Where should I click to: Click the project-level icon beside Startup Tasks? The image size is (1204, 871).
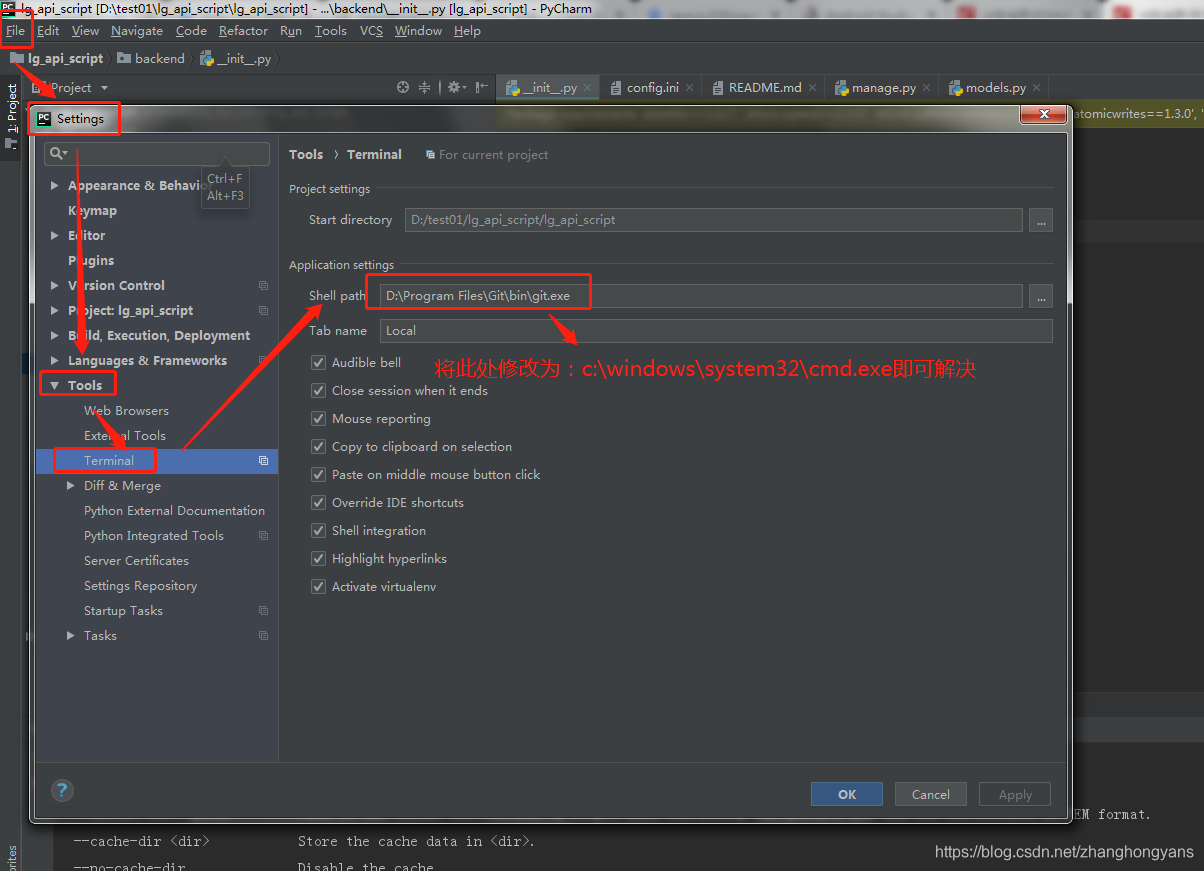264,611
